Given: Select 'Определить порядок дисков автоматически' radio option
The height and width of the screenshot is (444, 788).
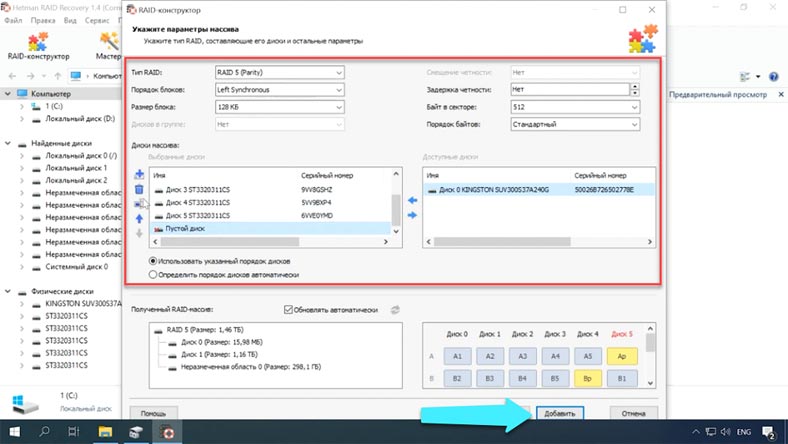Looking at the screenshot, I should coord(153,273).
